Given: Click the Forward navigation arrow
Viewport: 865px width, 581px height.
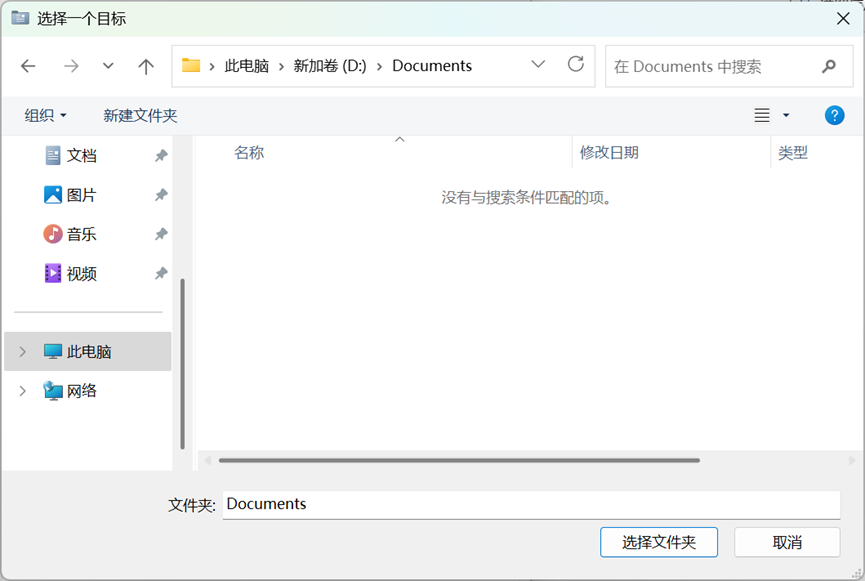Looking at the screenshot, I should 71,66.
